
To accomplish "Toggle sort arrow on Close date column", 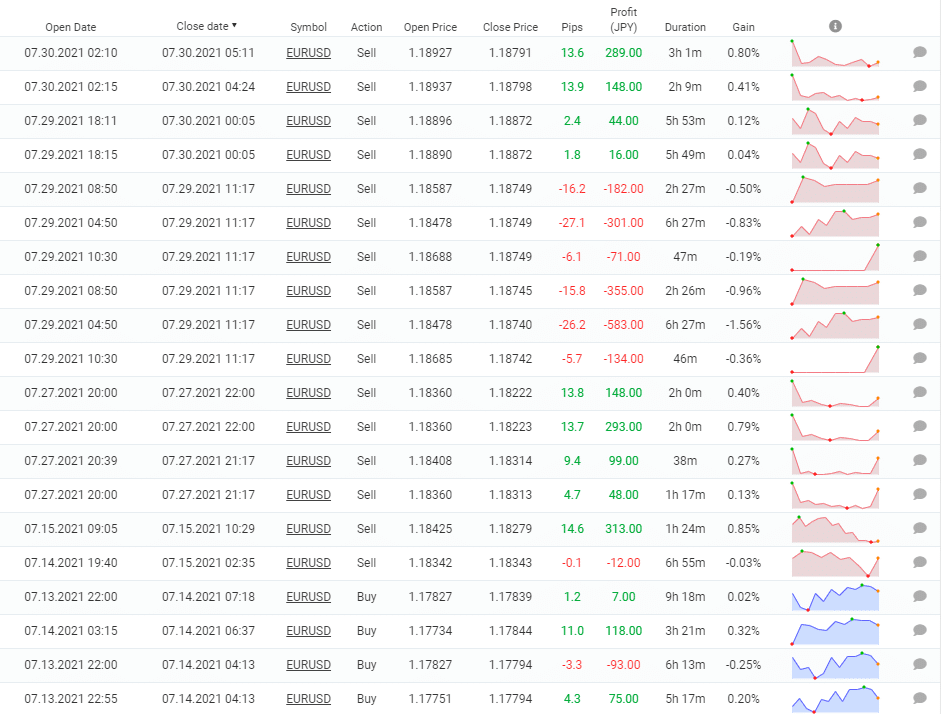I will (x=234, y=26).
